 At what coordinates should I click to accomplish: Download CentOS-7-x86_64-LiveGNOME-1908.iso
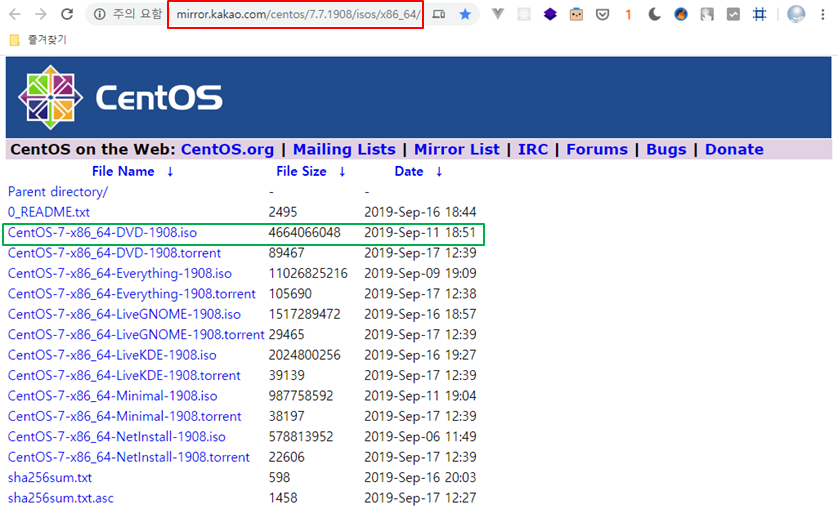tap(124, 314)
